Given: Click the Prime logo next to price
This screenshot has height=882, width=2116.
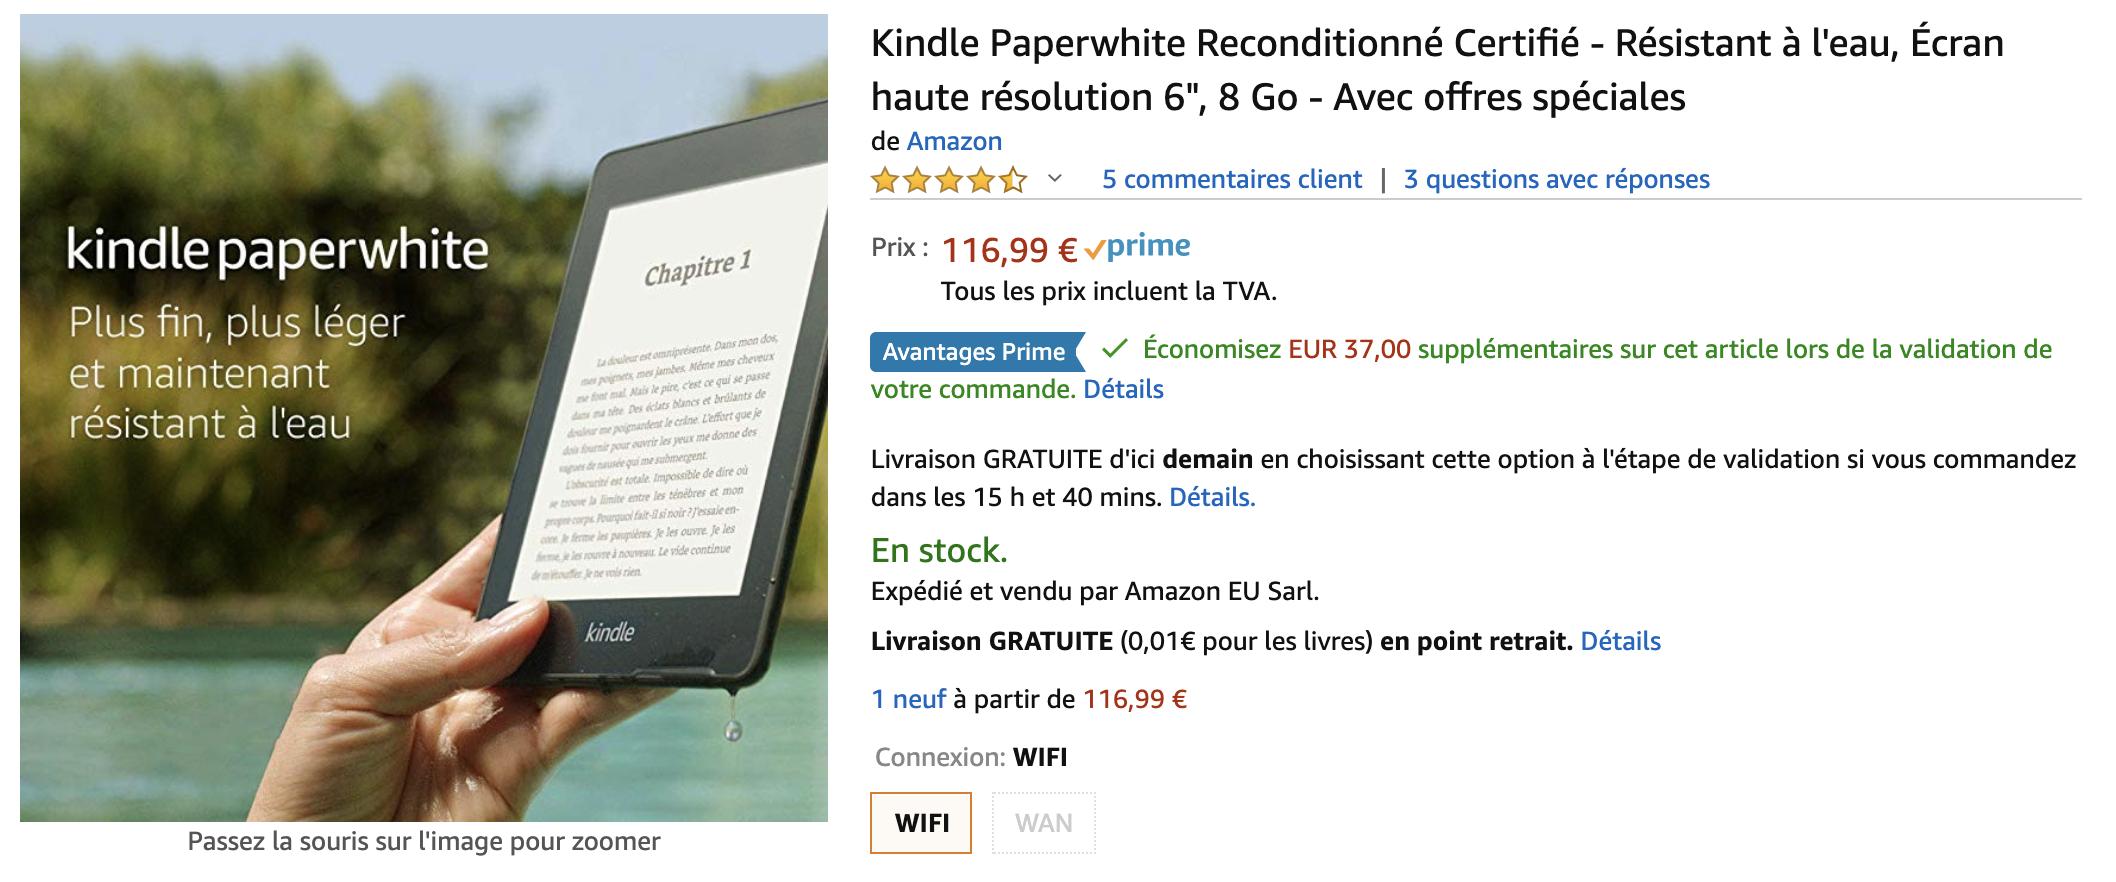Looking at the screenshot, I should pyautogui.click(x=1138, y=246).
